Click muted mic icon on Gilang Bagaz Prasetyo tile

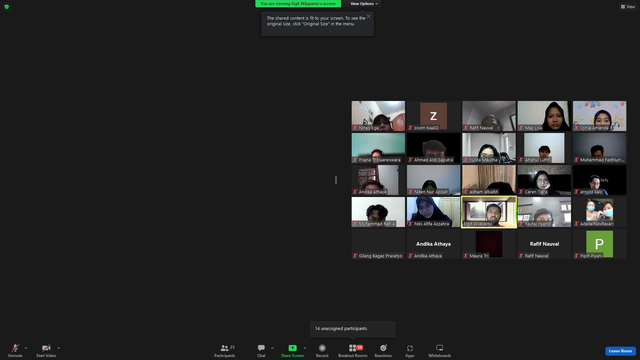(x=355, y=256)
